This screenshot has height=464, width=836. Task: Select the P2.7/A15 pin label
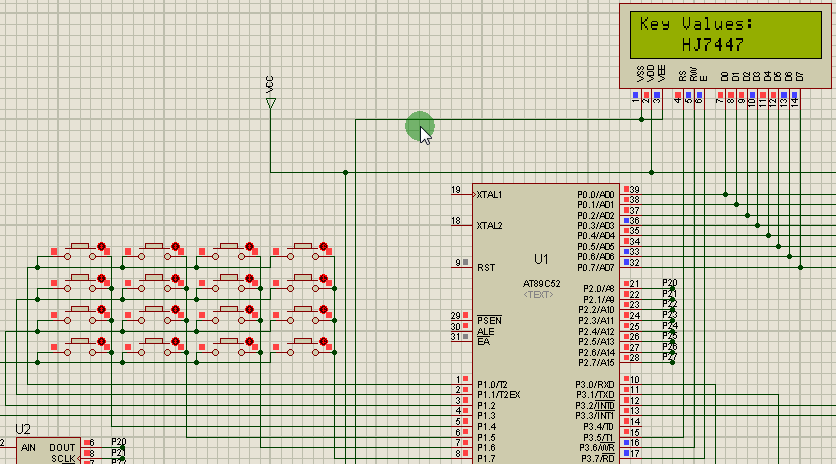[x=597, y=363]
